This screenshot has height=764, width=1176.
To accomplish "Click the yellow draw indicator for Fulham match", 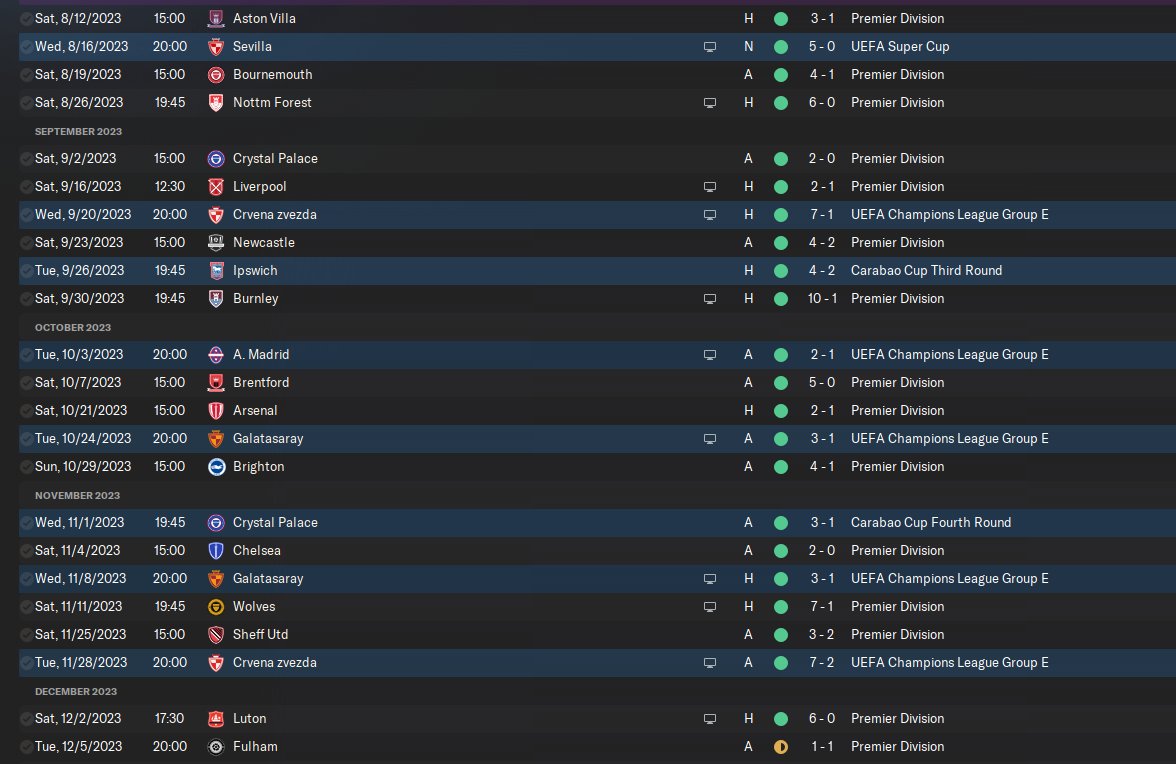I will coord(780,746).
